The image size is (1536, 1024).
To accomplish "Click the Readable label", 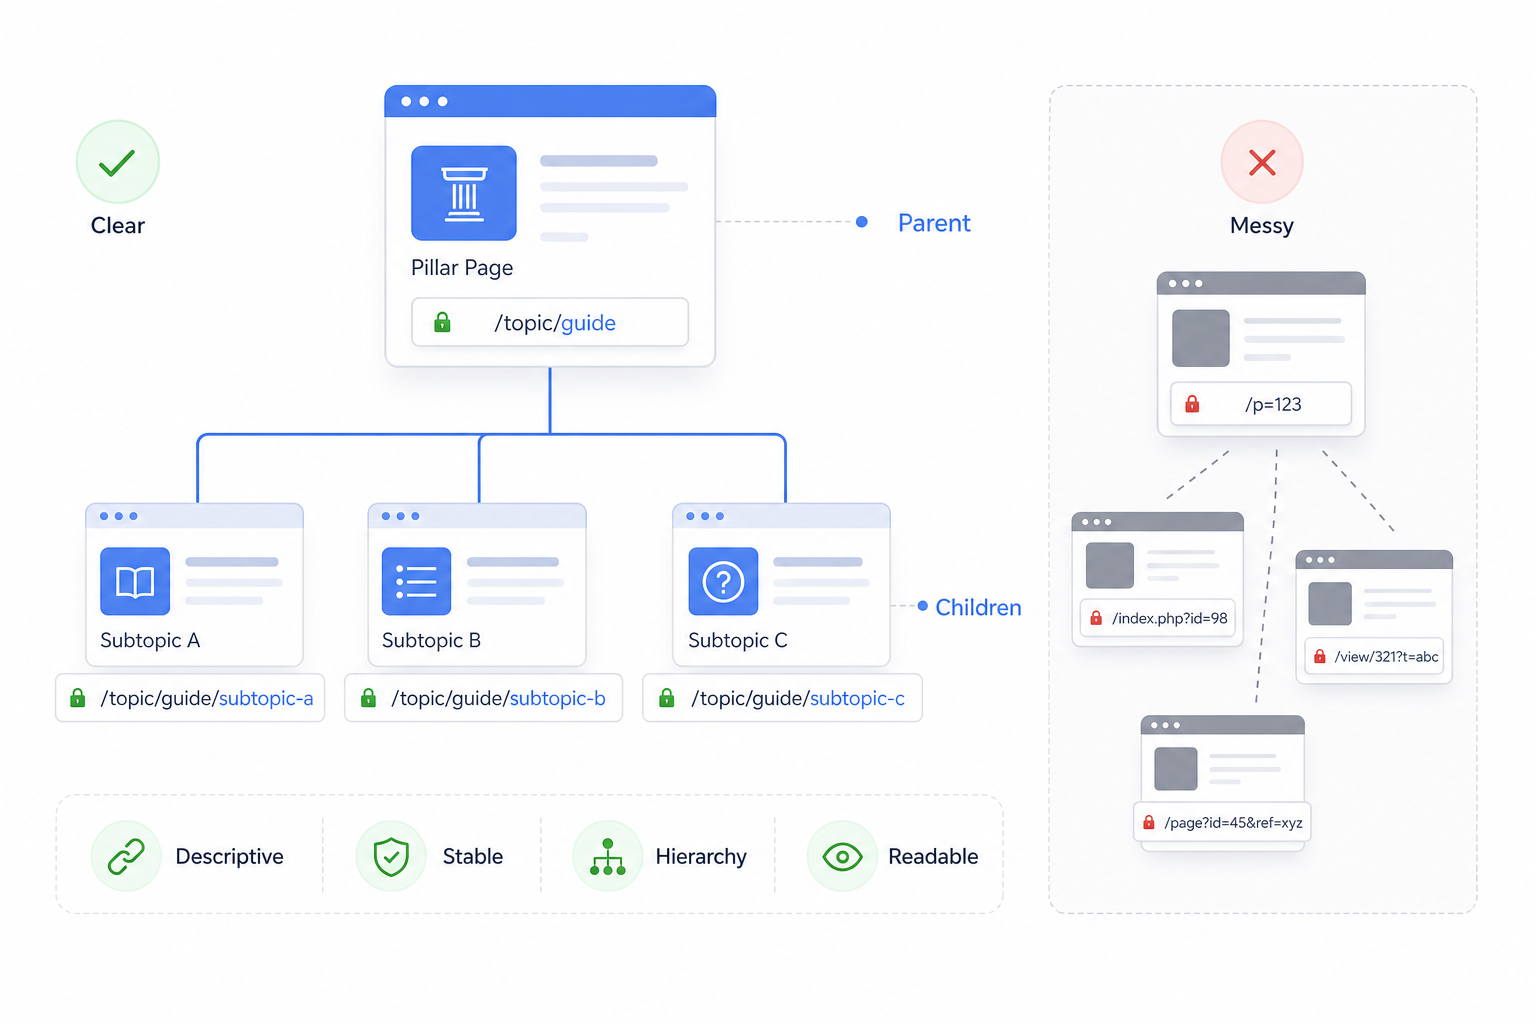I will 933,856.
